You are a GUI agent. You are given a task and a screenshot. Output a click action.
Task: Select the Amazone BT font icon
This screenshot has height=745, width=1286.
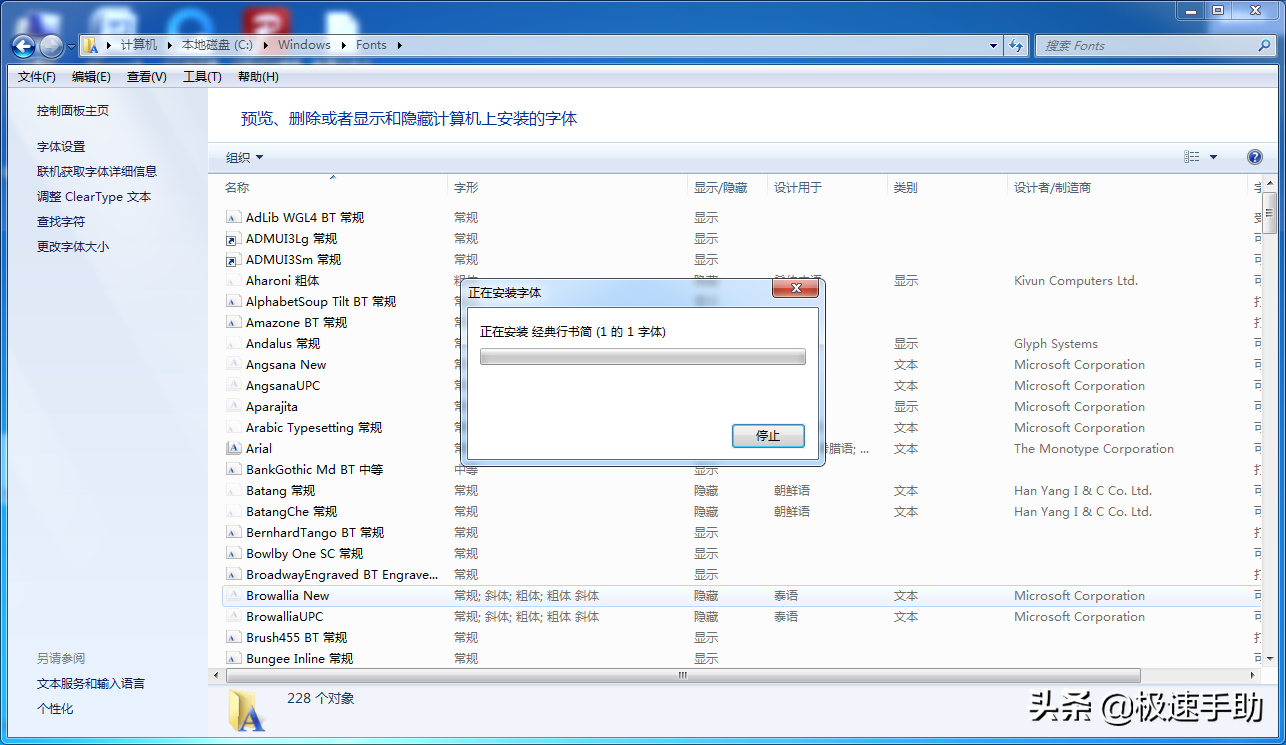click(x=233, y=322)
